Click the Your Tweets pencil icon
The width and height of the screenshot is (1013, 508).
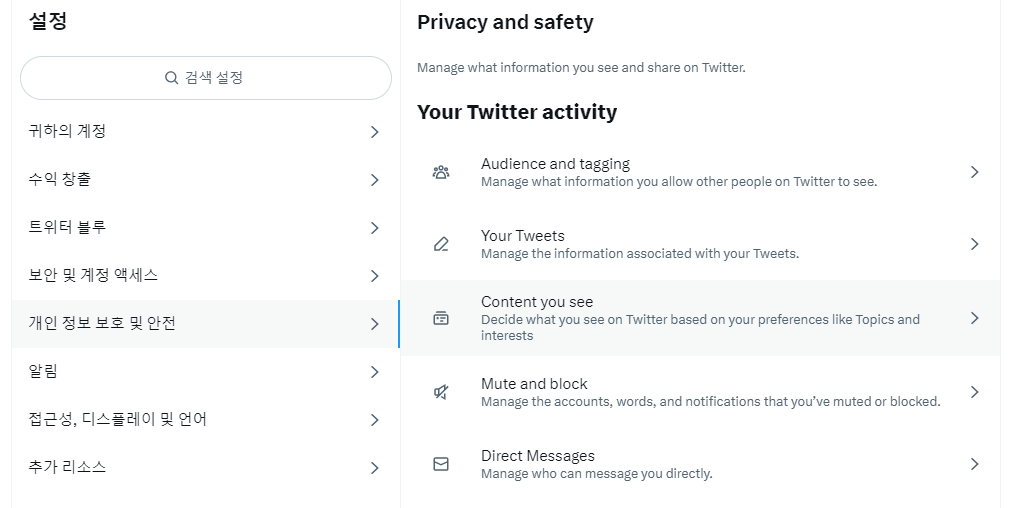[x=441, y=244]
